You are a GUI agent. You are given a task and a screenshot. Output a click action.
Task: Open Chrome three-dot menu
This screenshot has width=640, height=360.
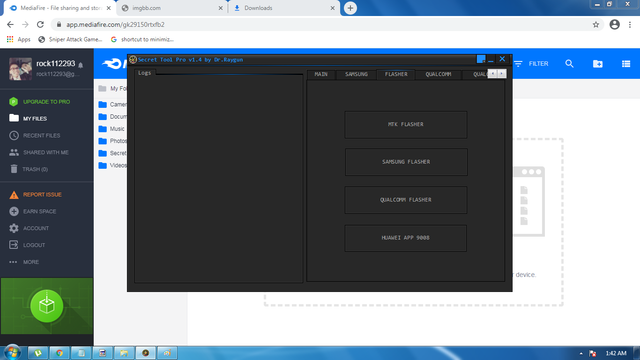coord(630,24)
